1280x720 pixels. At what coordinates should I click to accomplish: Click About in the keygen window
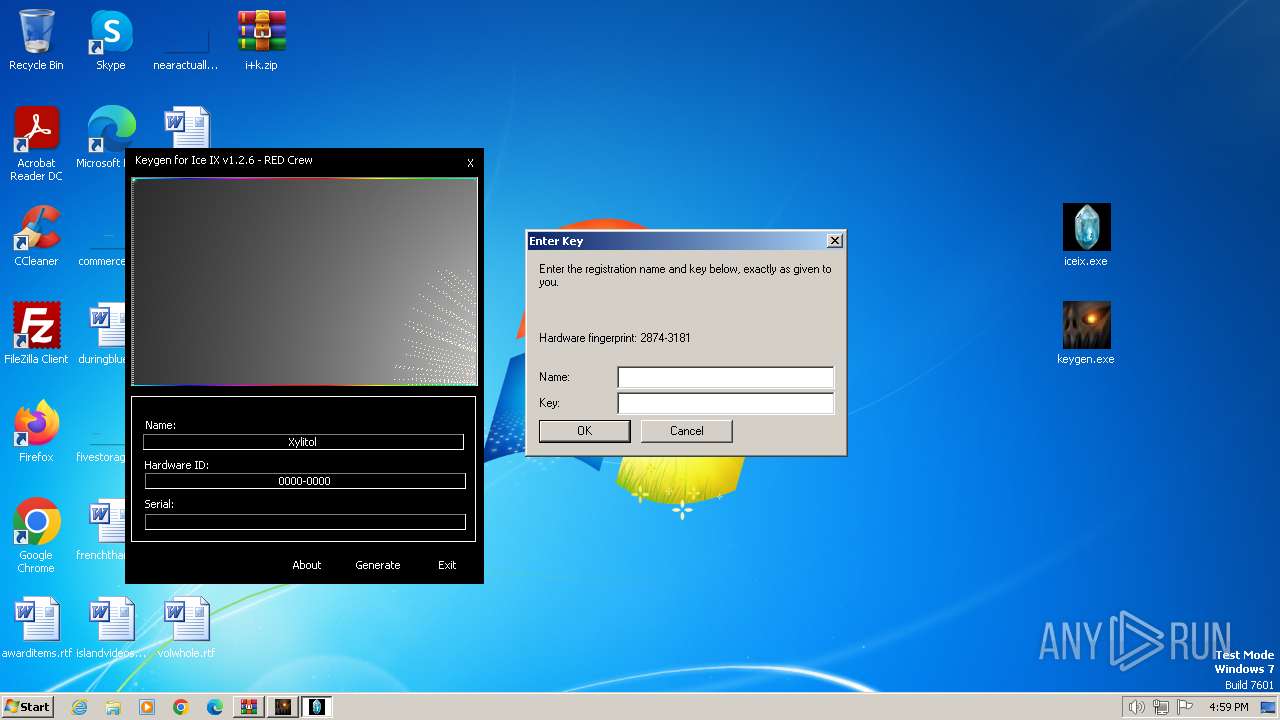(x=307, y=565)
